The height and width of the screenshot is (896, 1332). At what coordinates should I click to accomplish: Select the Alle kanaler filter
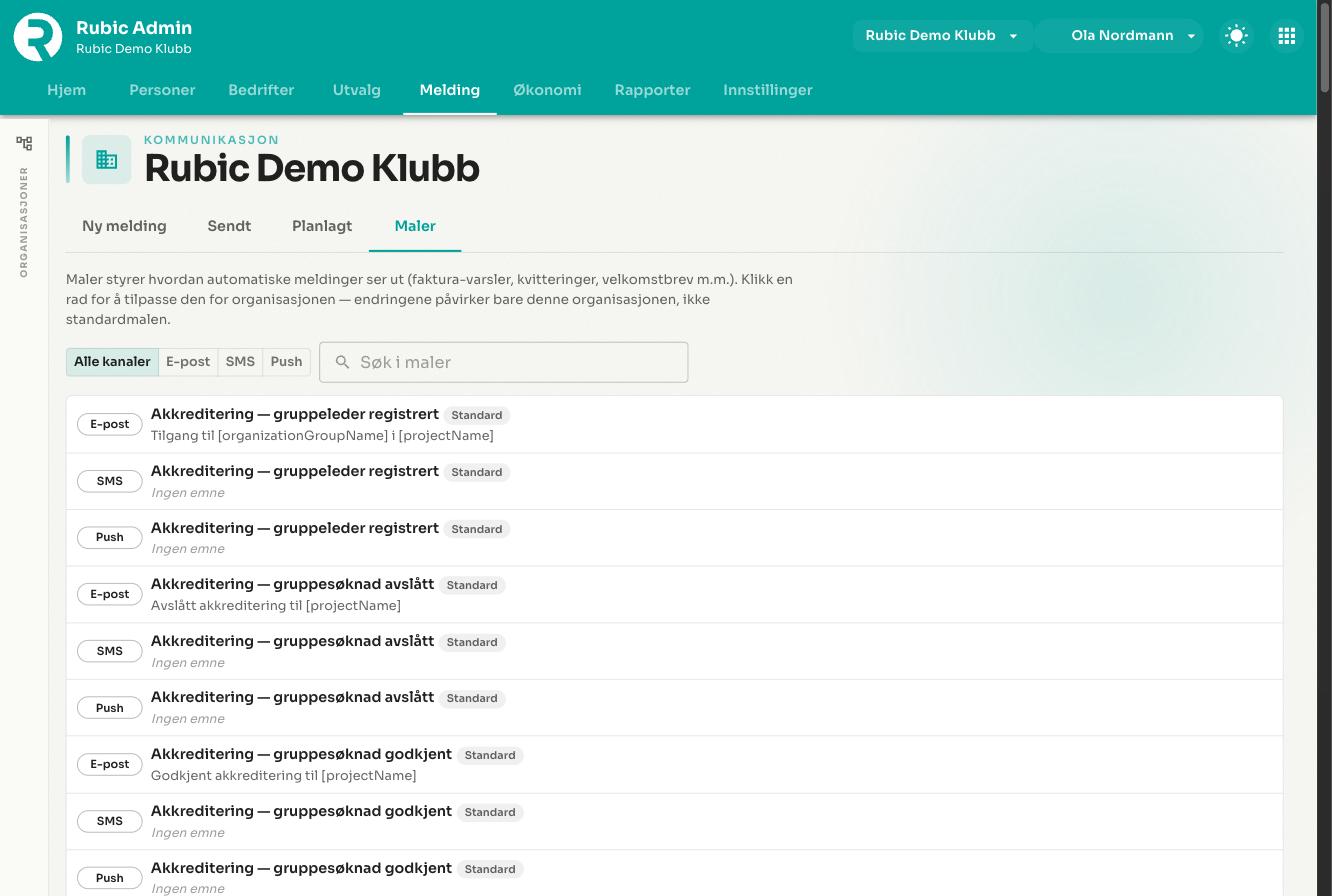(x=112, y=362)
